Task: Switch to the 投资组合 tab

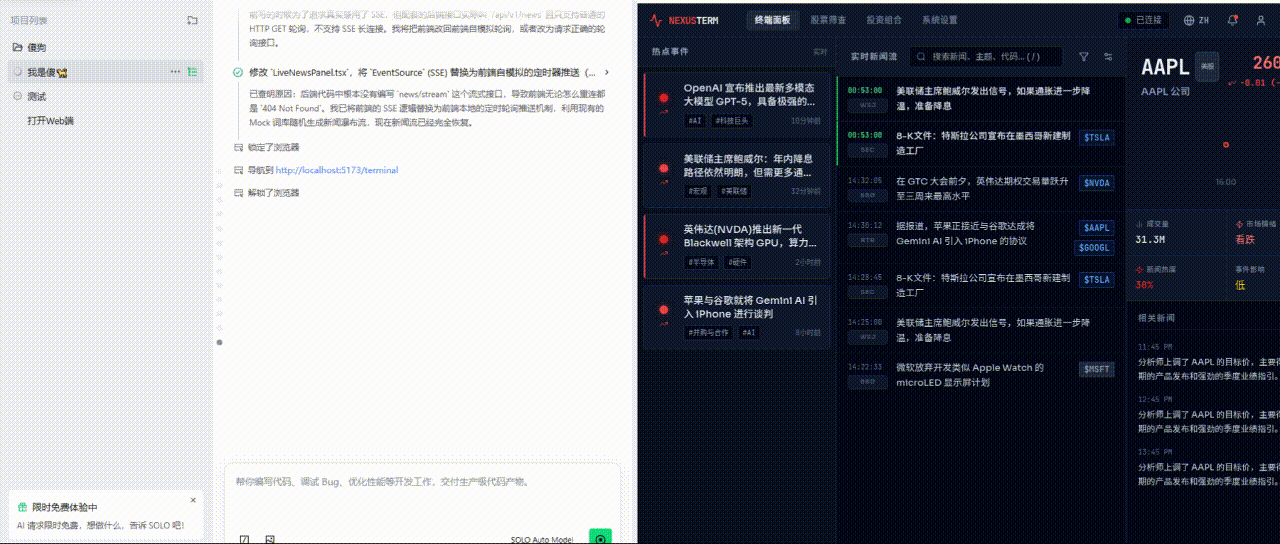Action: [x=883, y=19]
